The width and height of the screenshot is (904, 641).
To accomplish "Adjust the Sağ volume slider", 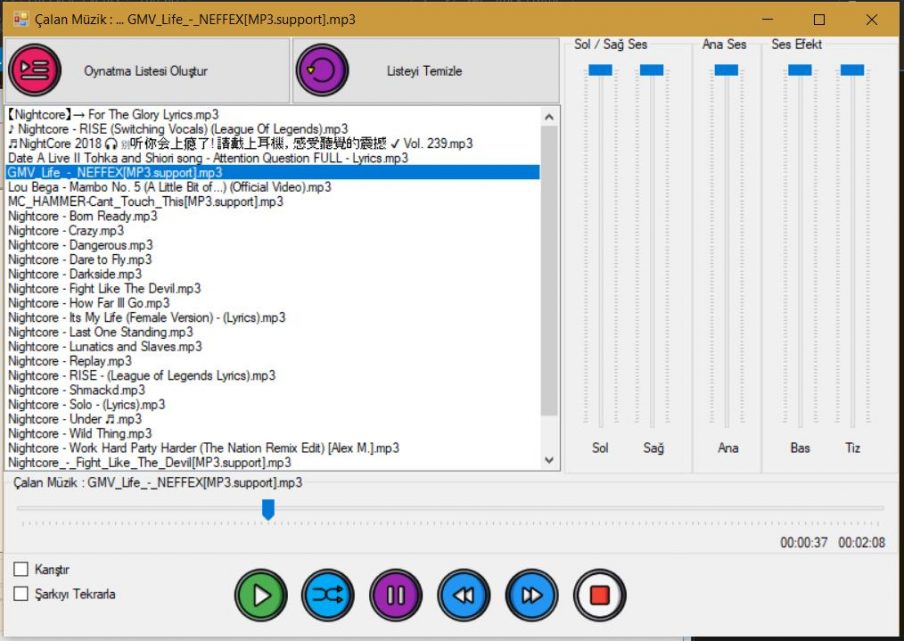I will coord(653,70).
